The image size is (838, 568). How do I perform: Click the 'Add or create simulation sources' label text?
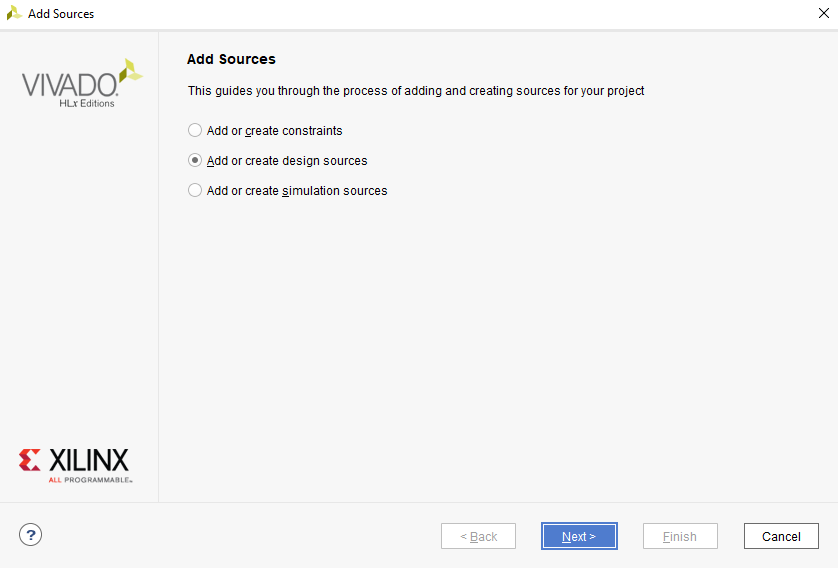[x=296, y=191]
